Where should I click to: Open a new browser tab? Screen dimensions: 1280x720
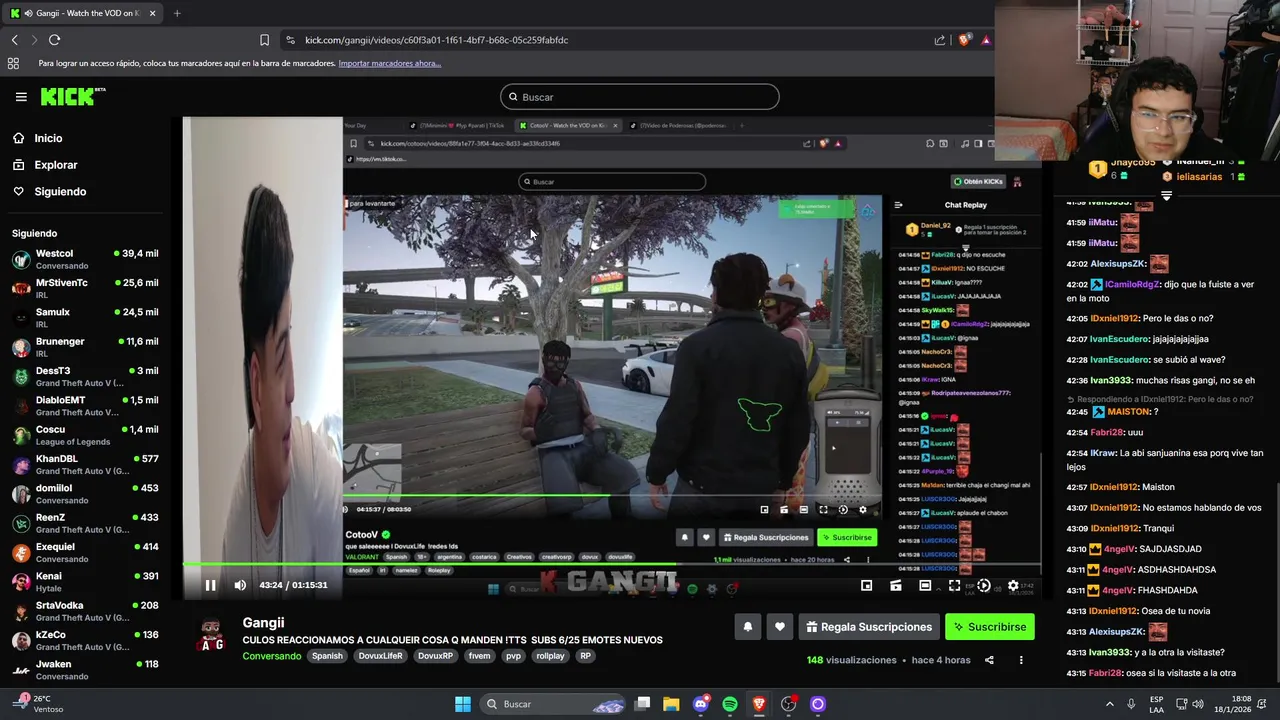pos(177,13)
